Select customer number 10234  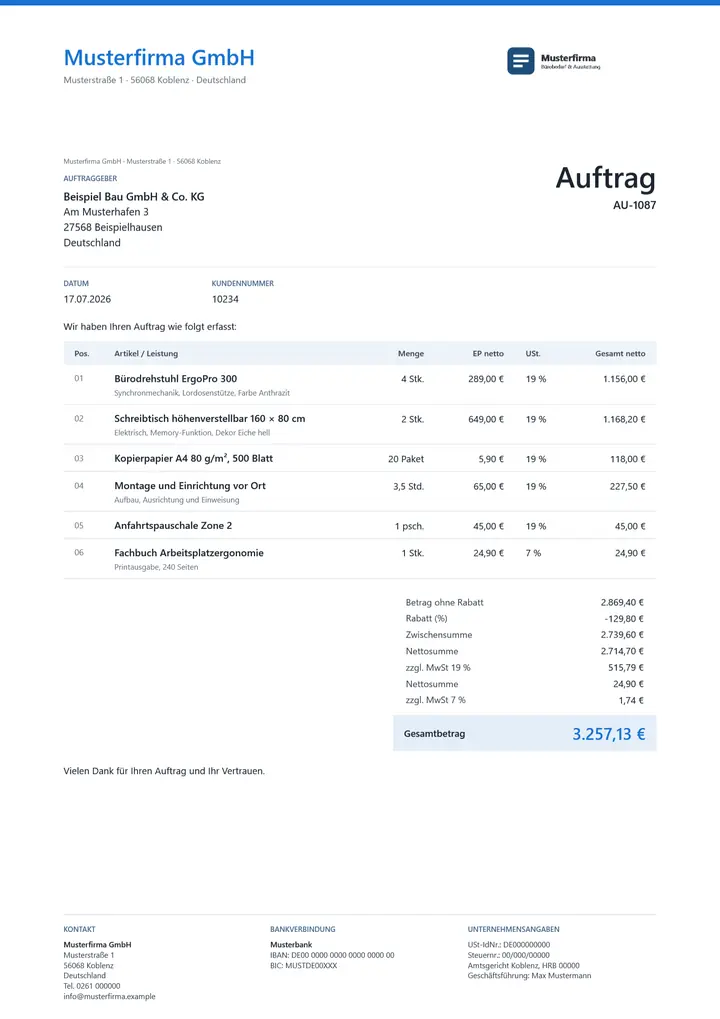pos(225,300)
